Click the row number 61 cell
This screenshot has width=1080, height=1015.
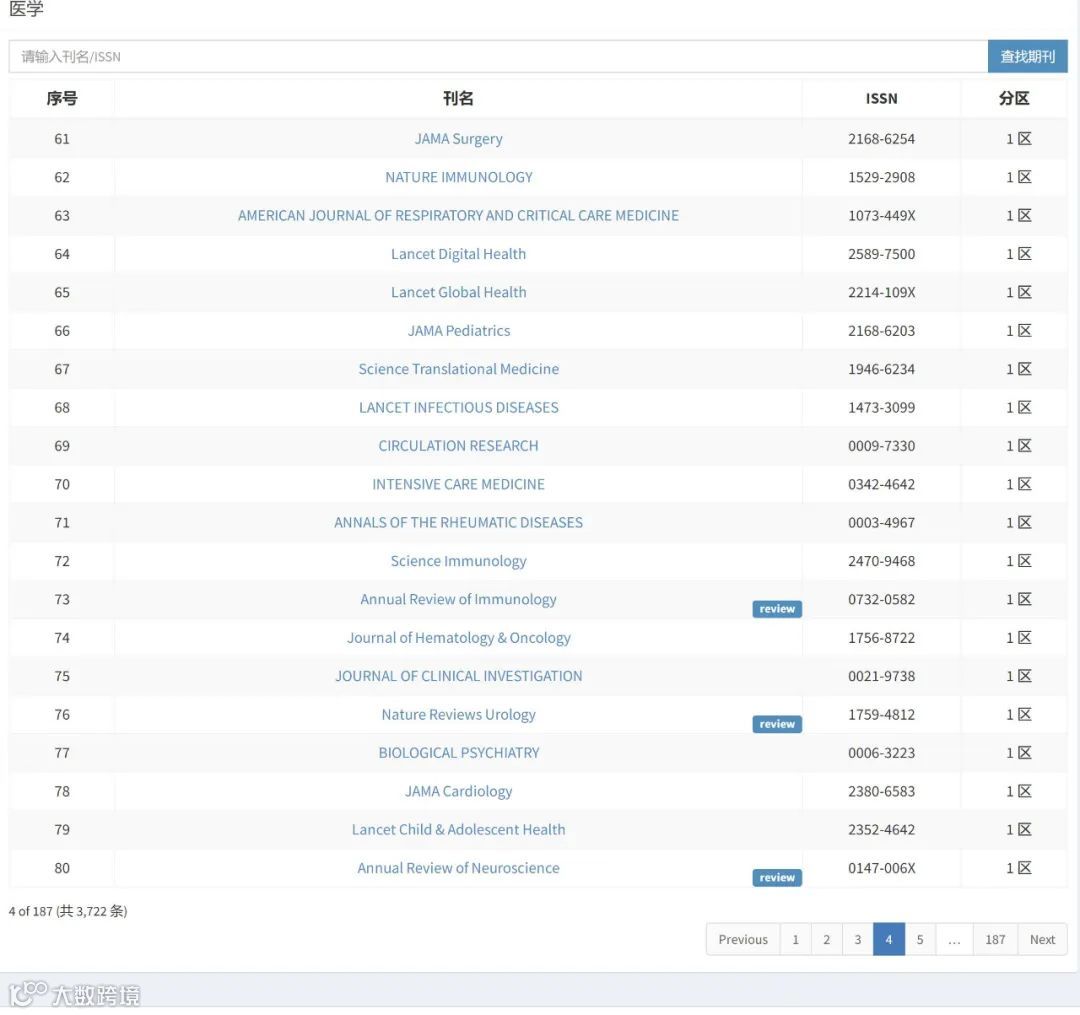62,138
